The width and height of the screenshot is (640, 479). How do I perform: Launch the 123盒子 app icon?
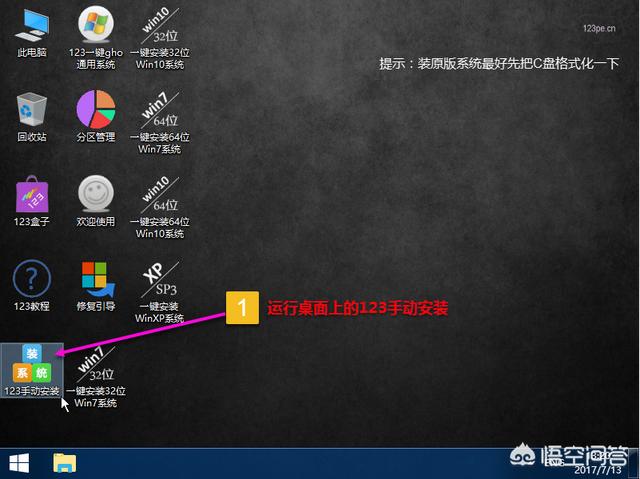(x=30, y=195)
